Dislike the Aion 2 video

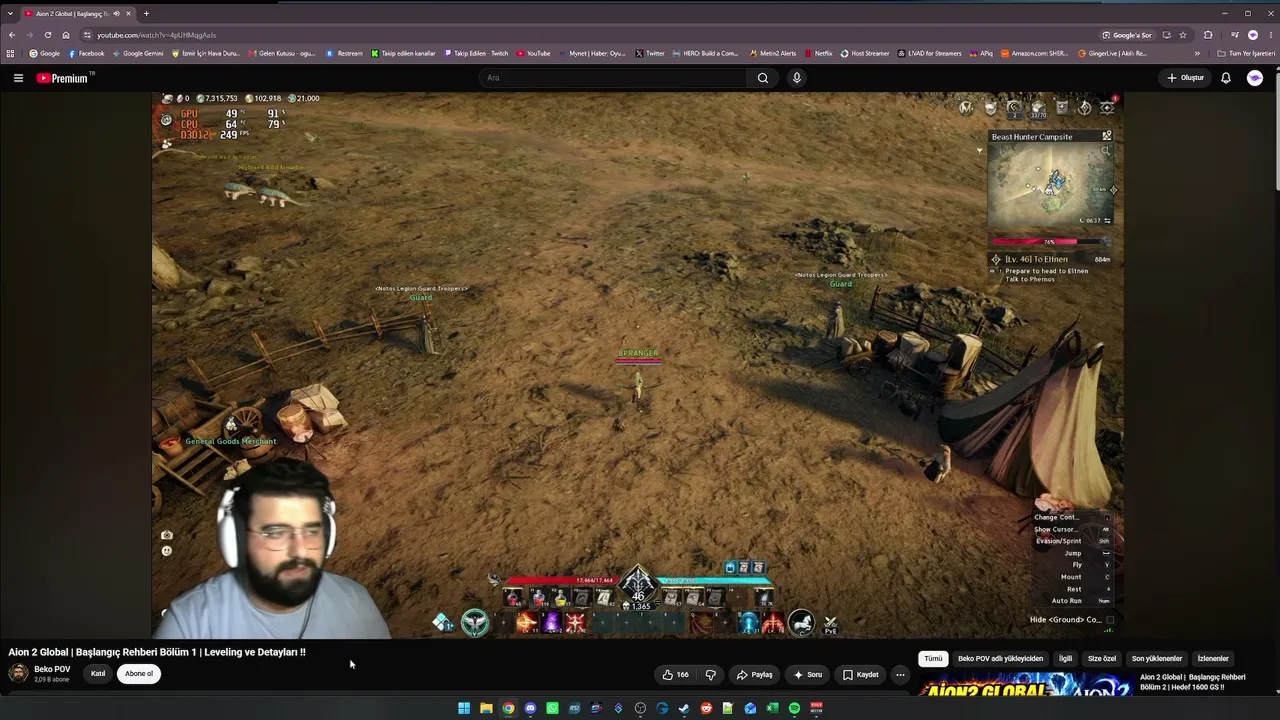point(710,674)
